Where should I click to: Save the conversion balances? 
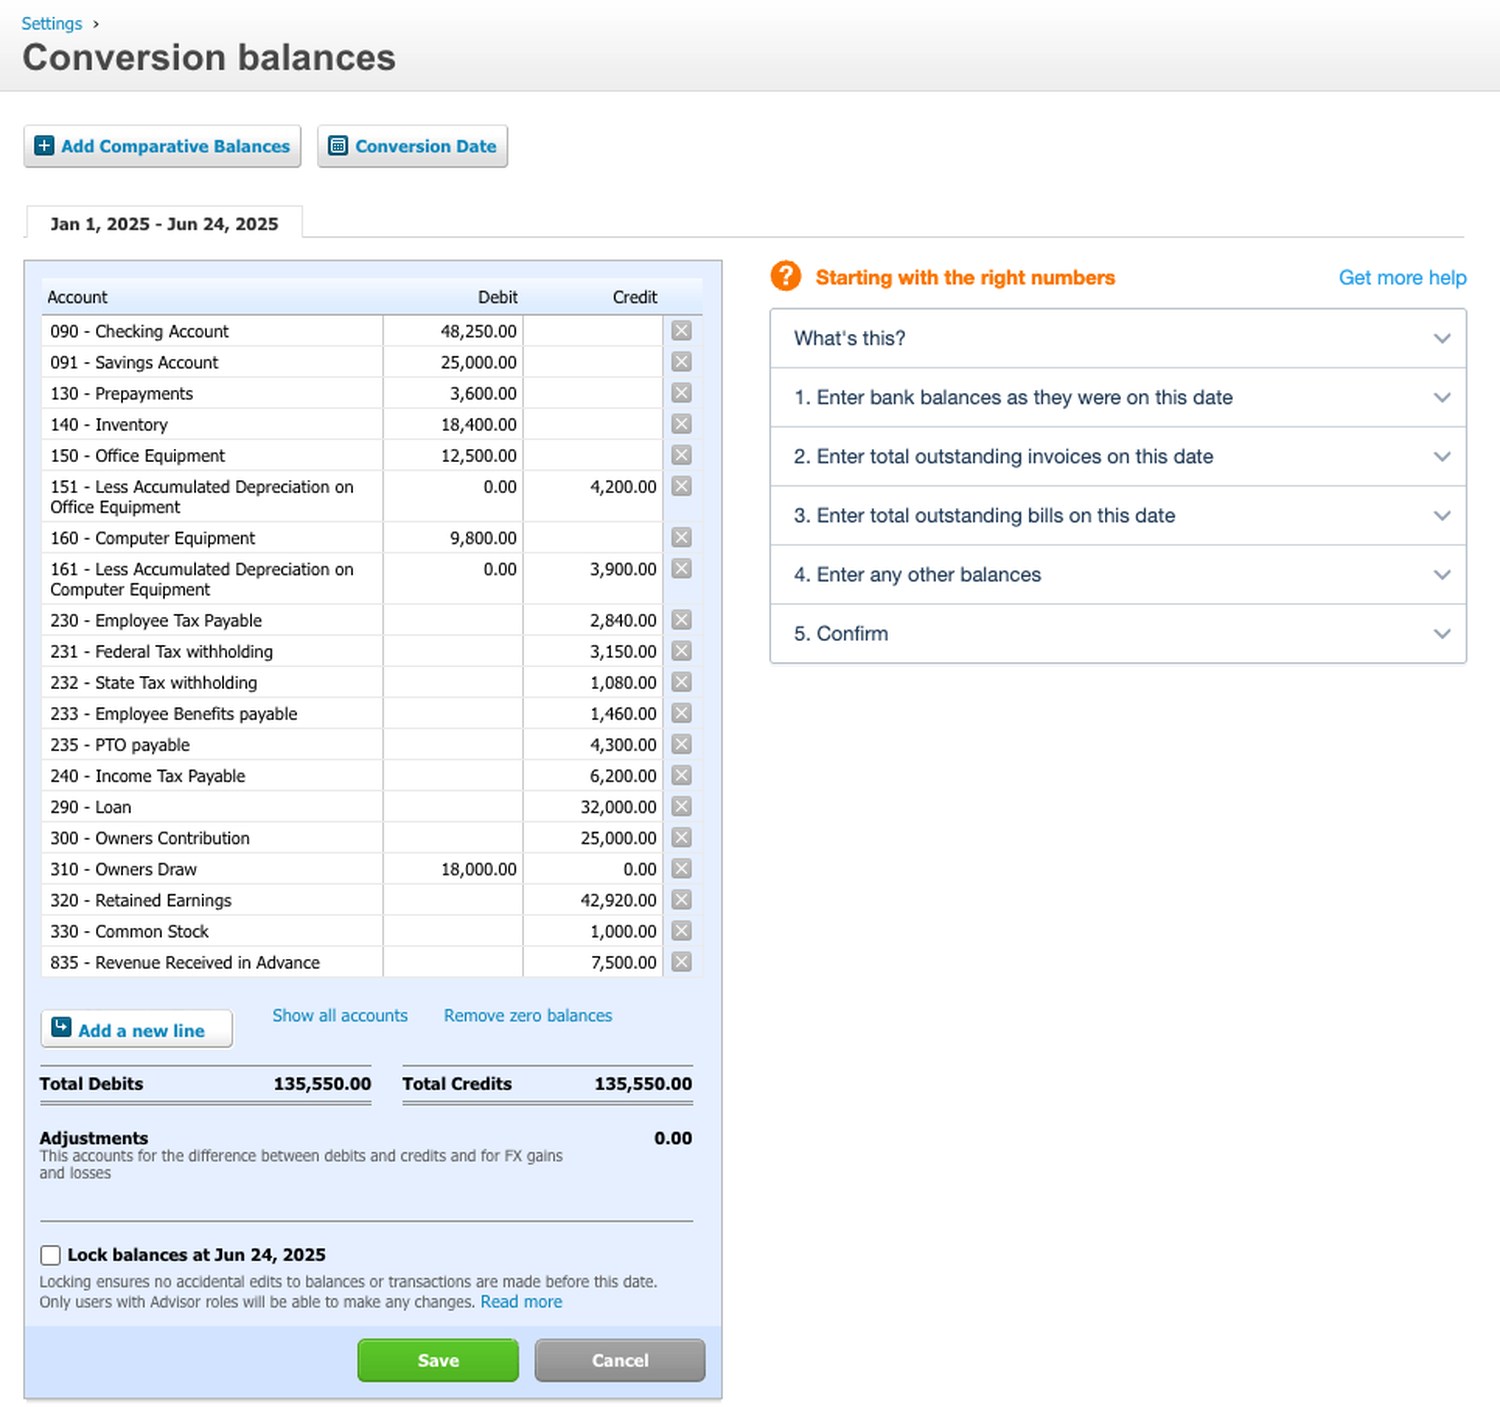pos(438,1360)
